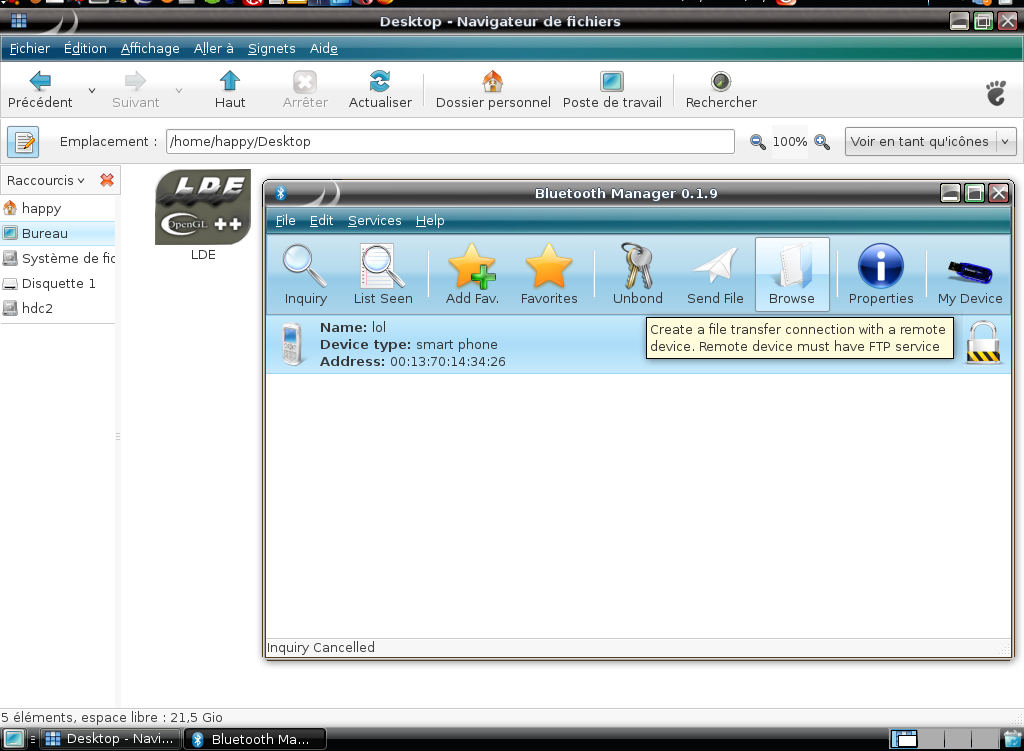Select the smart phone device named lol
The image size is (1024, 751).
pos(638,344)
